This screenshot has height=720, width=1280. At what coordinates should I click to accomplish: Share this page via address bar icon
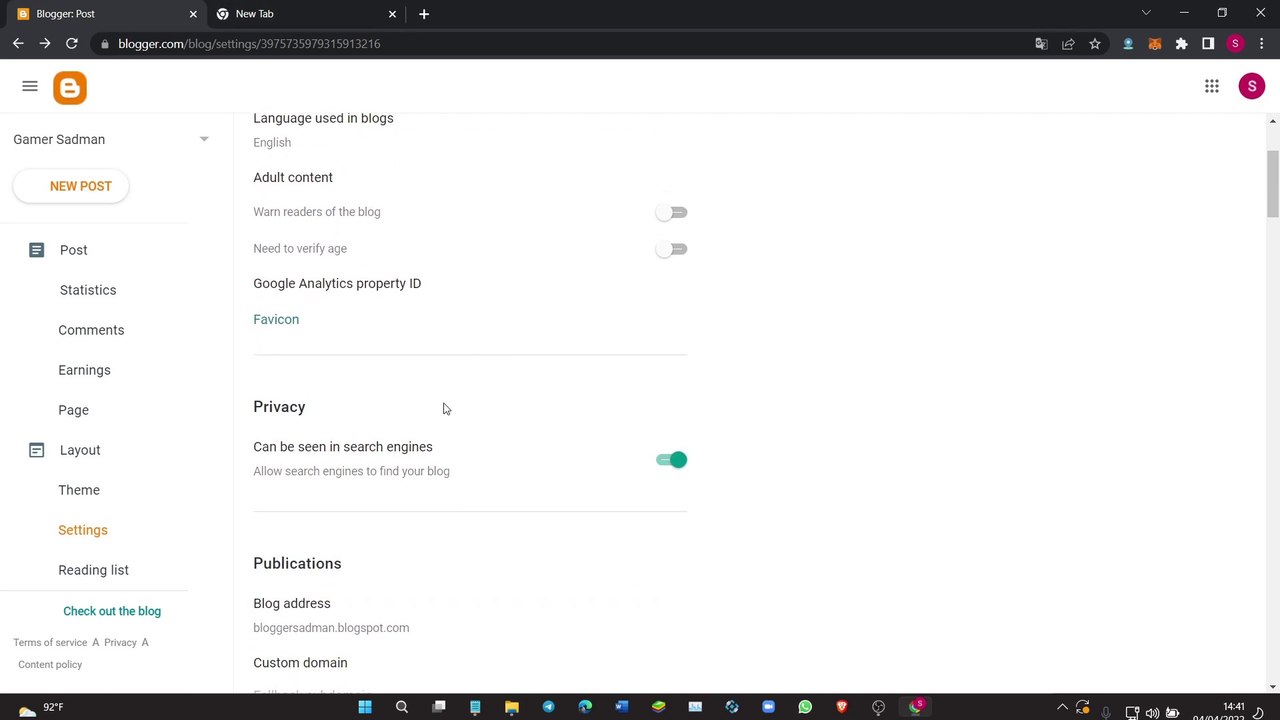tap(1068, 44)
